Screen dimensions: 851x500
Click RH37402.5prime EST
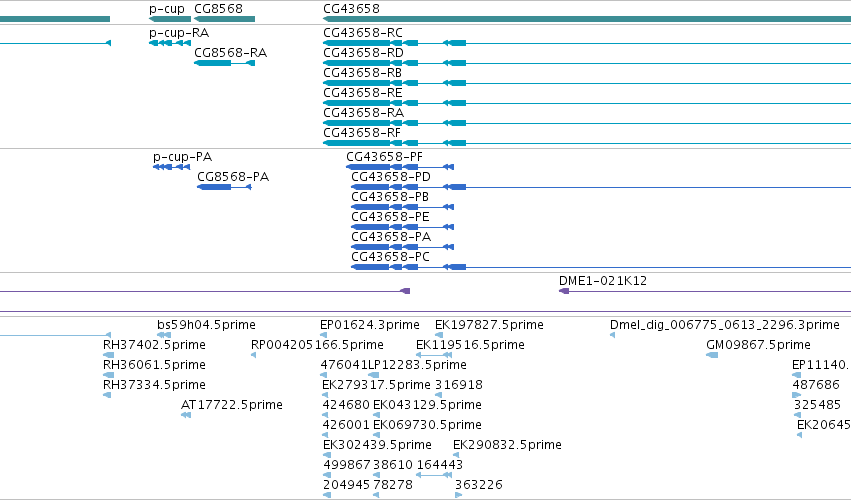click(154, 345)
